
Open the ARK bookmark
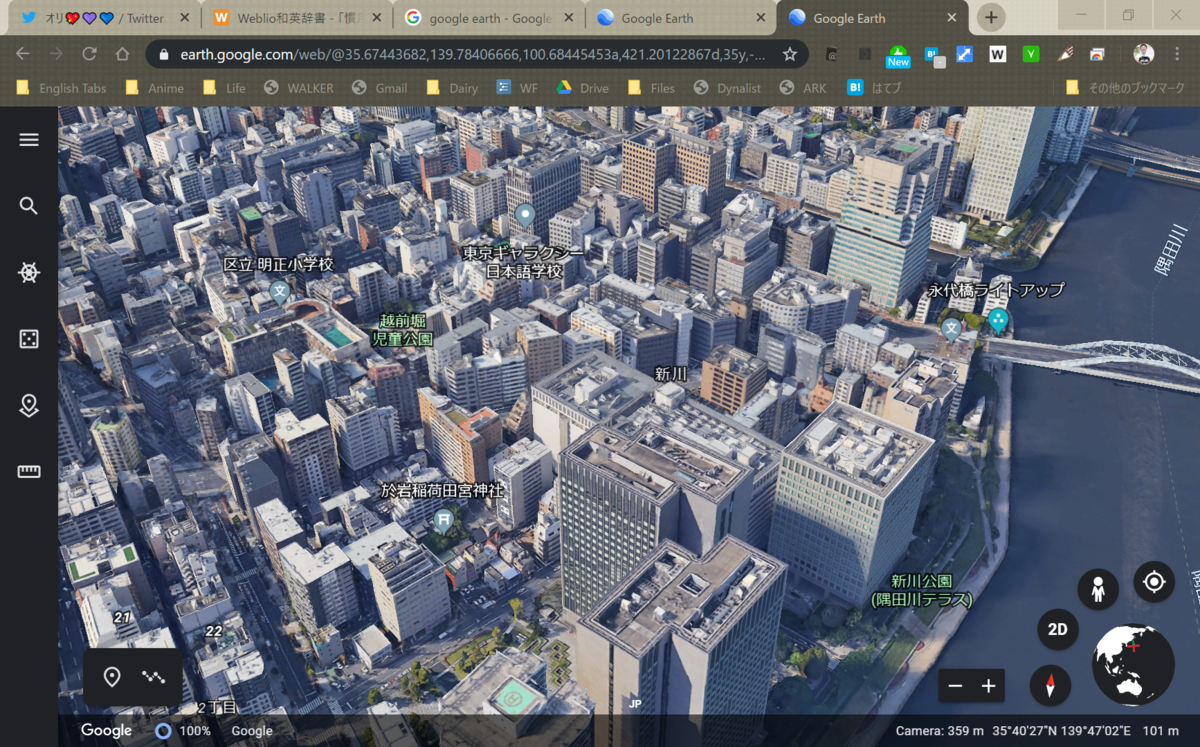pos(803,88)
